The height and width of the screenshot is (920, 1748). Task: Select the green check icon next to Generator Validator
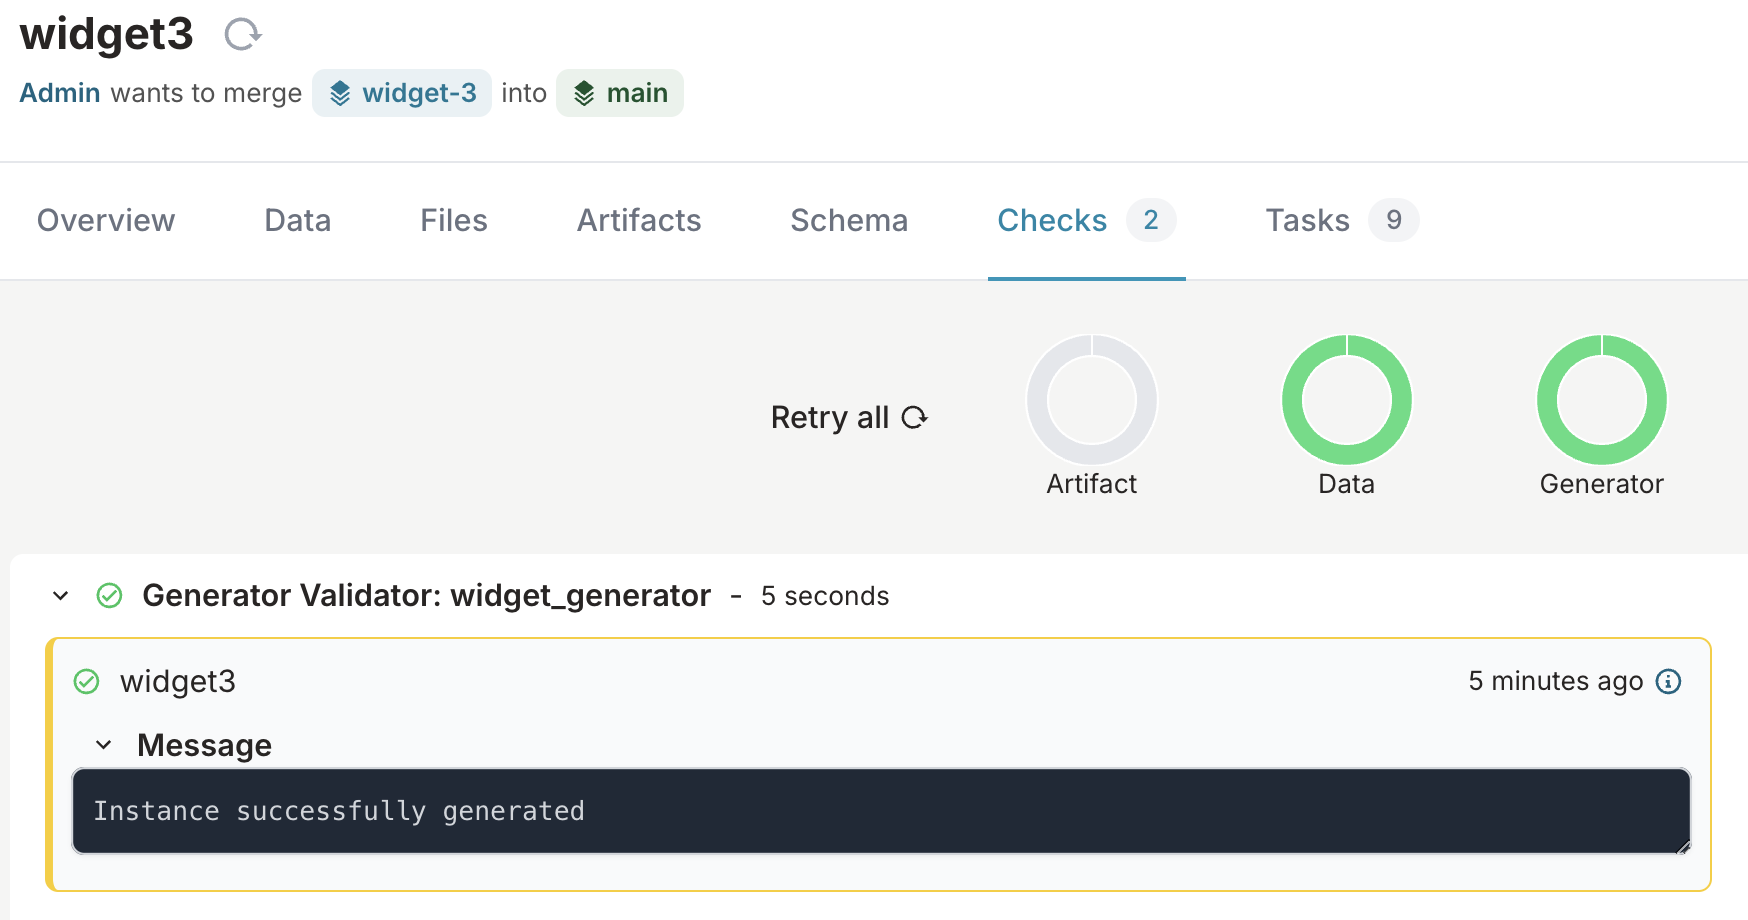pos(109,595)
